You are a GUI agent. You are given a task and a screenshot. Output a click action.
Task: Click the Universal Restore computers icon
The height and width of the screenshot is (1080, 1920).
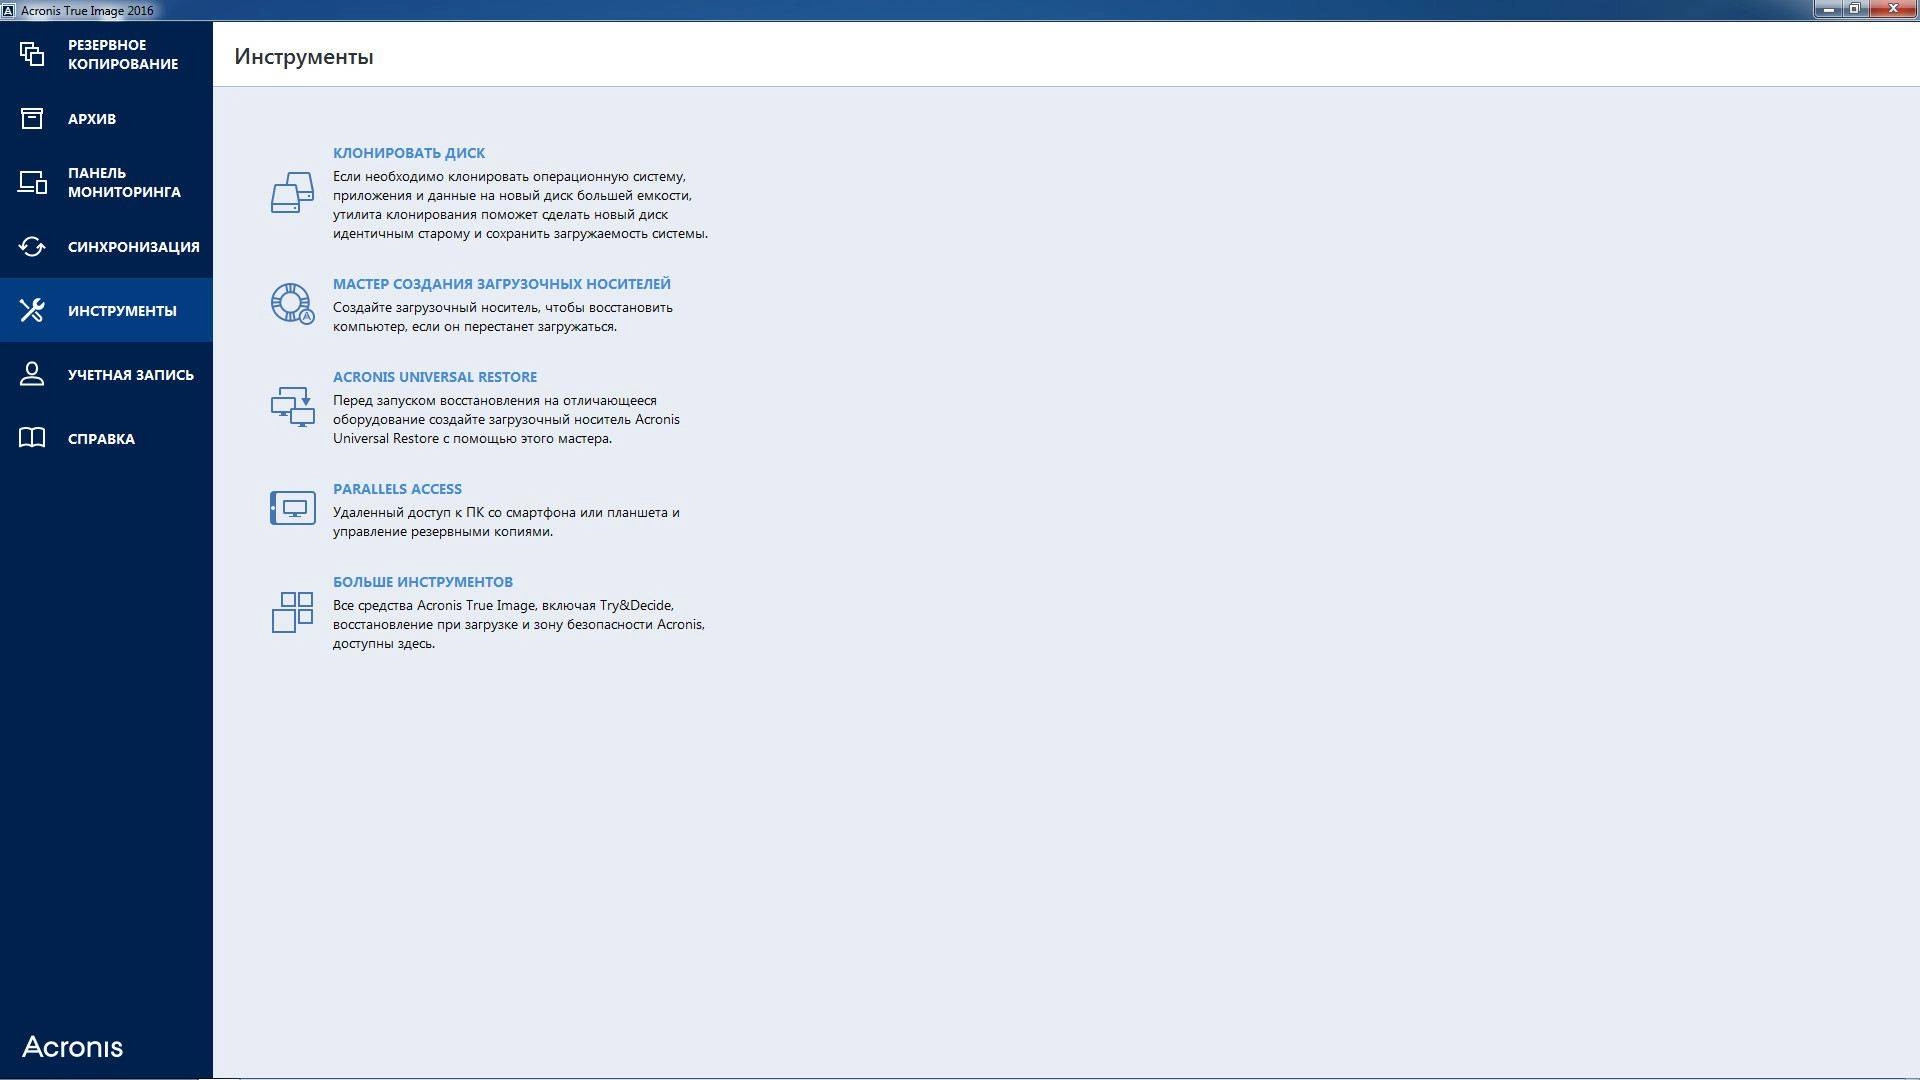[x=292, y=407]
